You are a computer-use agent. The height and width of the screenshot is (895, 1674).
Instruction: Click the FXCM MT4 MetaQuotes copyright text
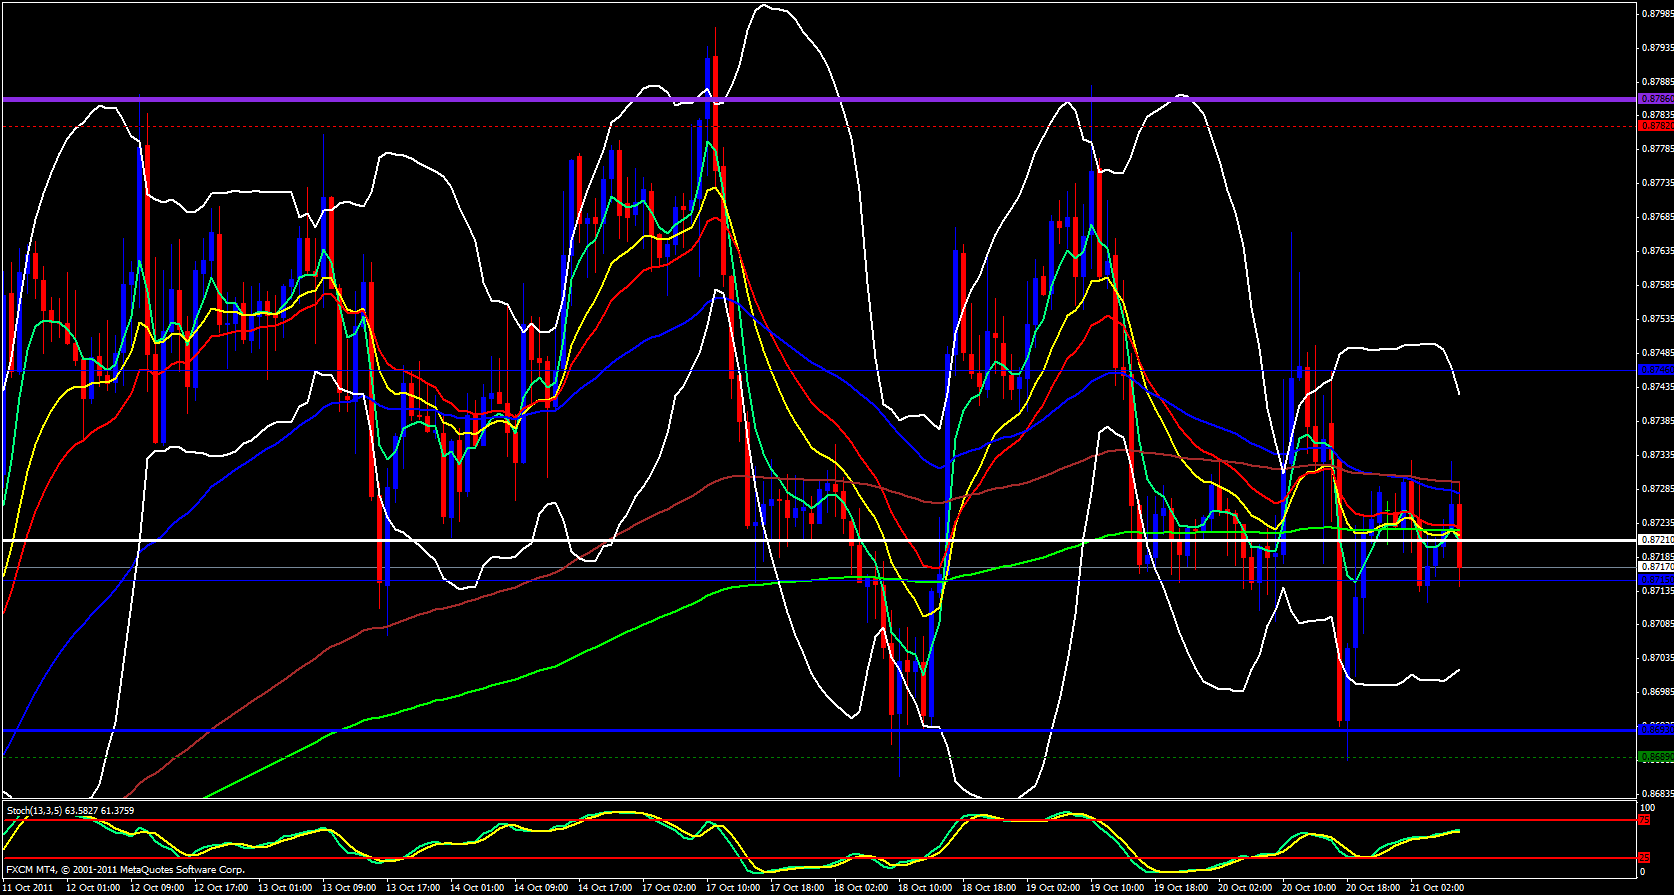pyautogui.click(x=125, y=870)
